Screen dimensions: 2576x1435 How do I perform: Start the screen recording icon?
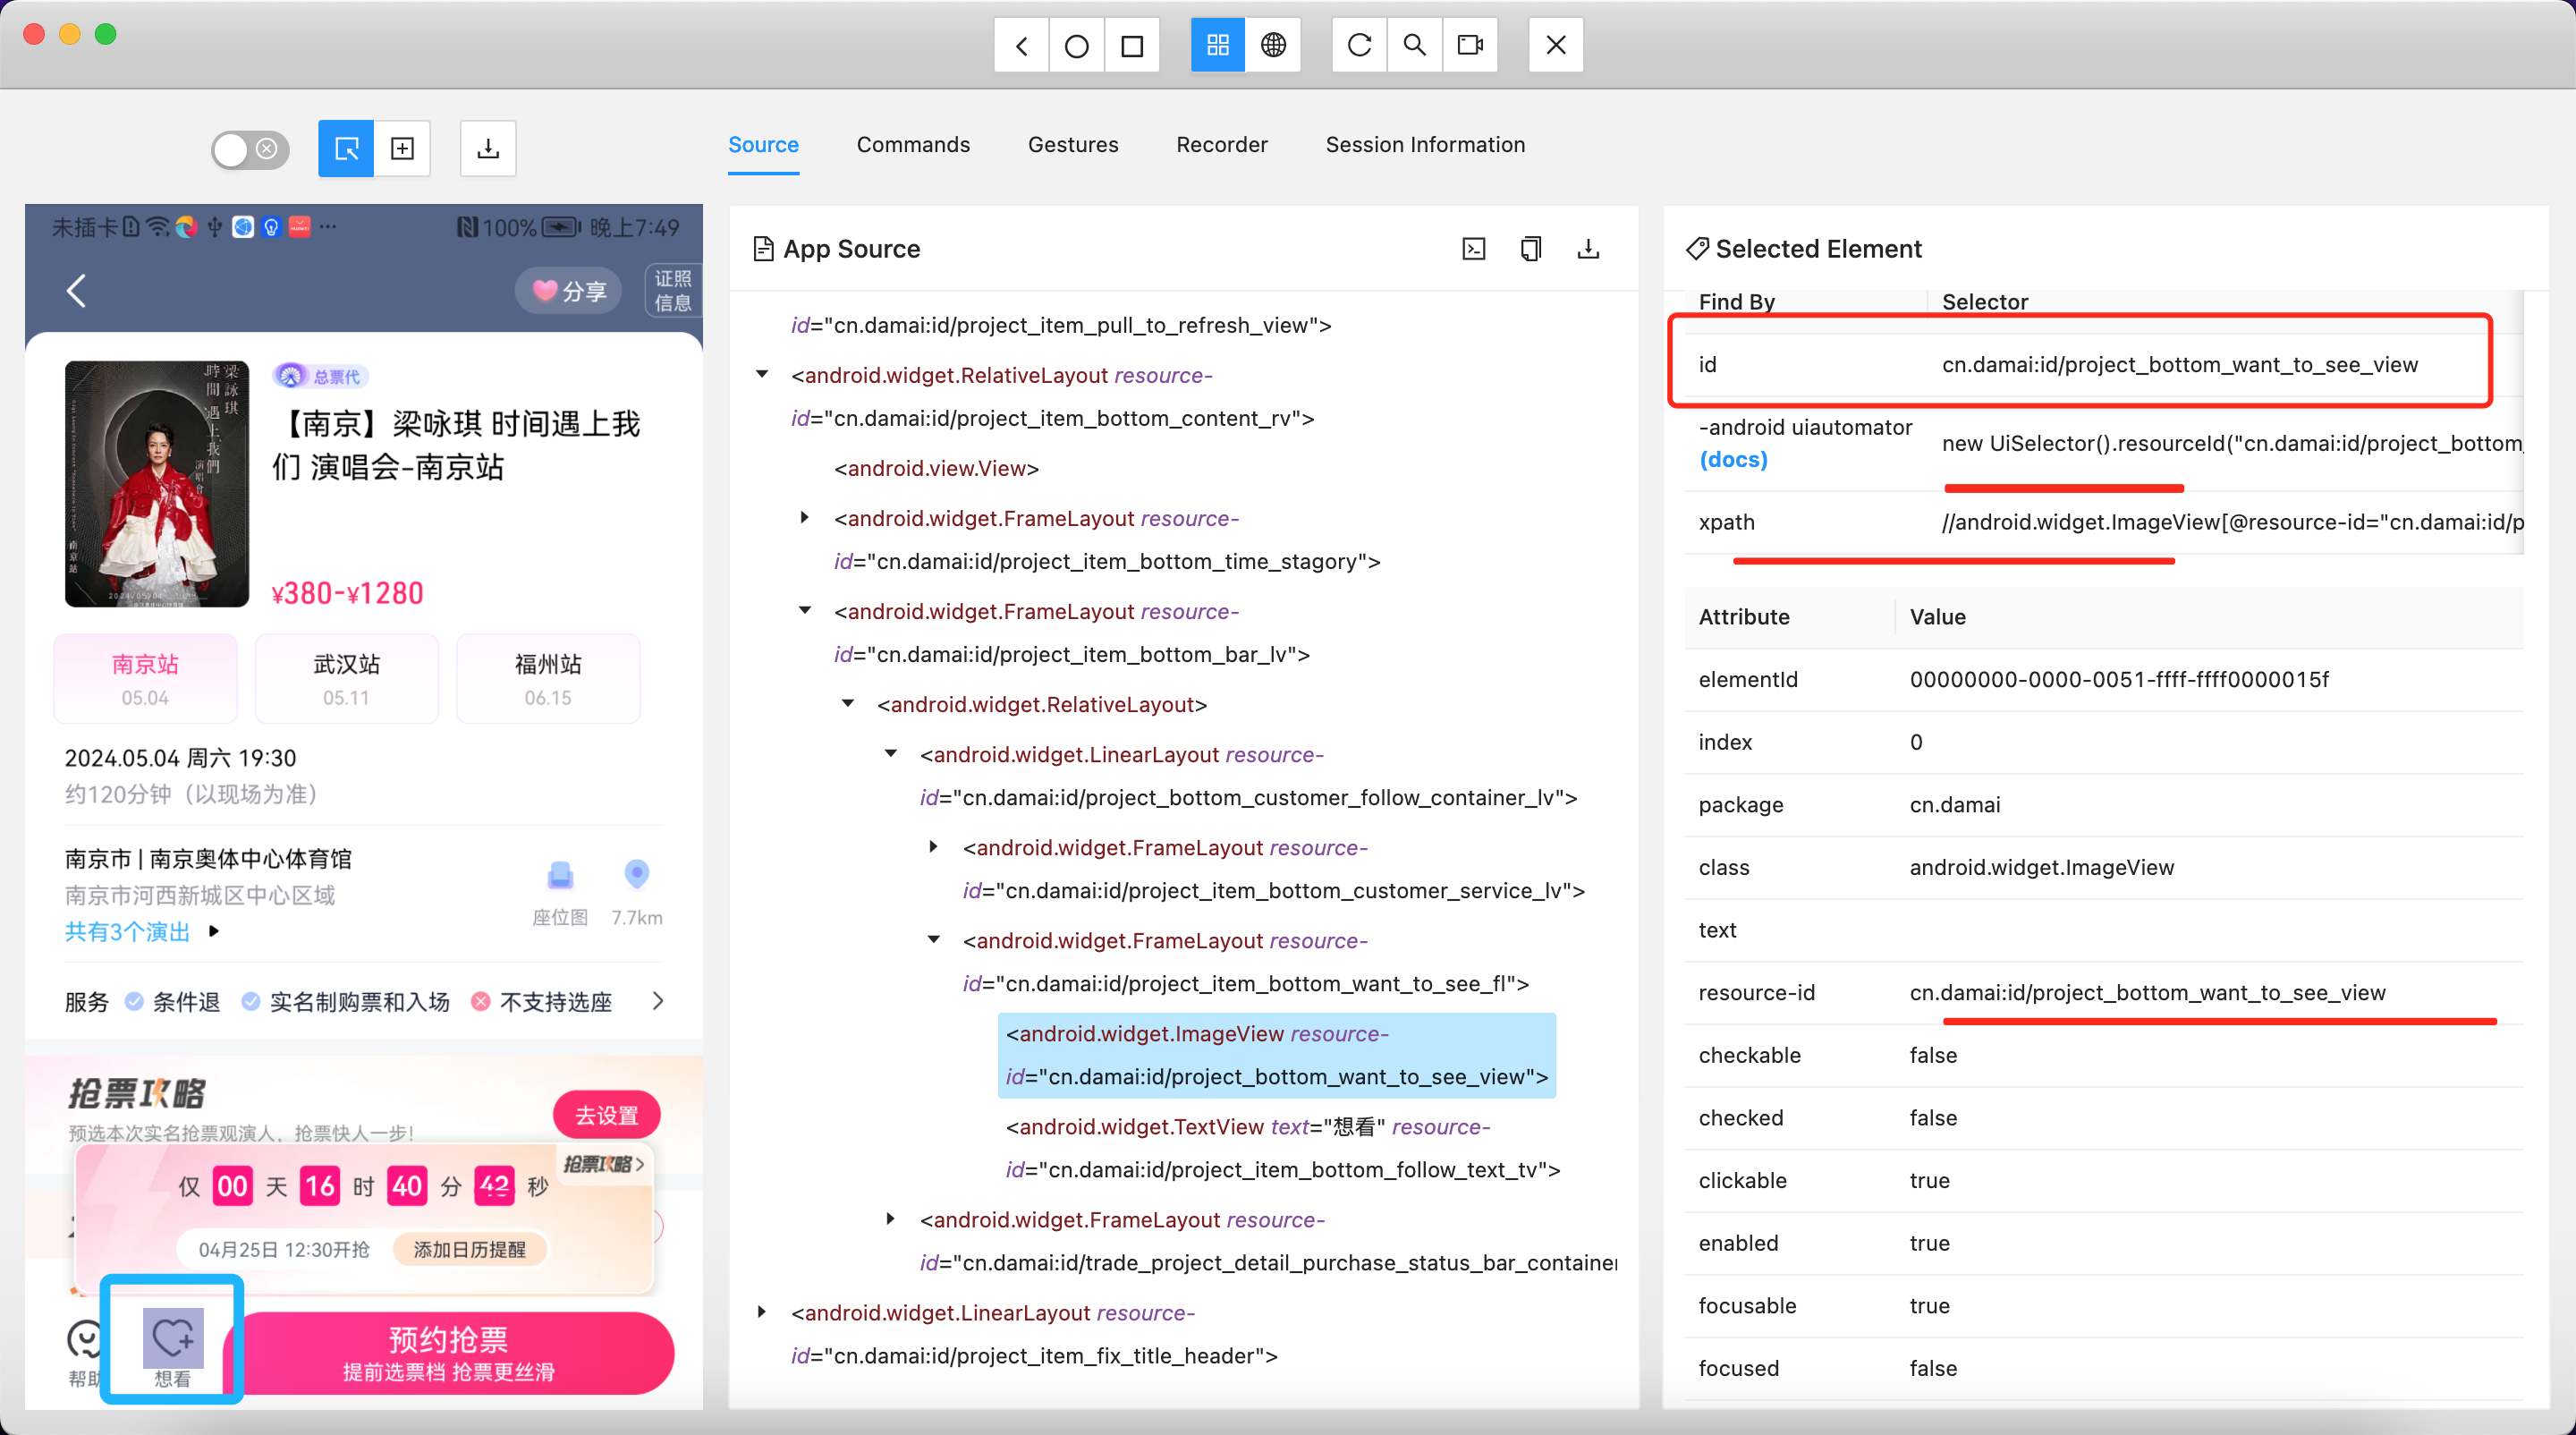[1470, 45]
